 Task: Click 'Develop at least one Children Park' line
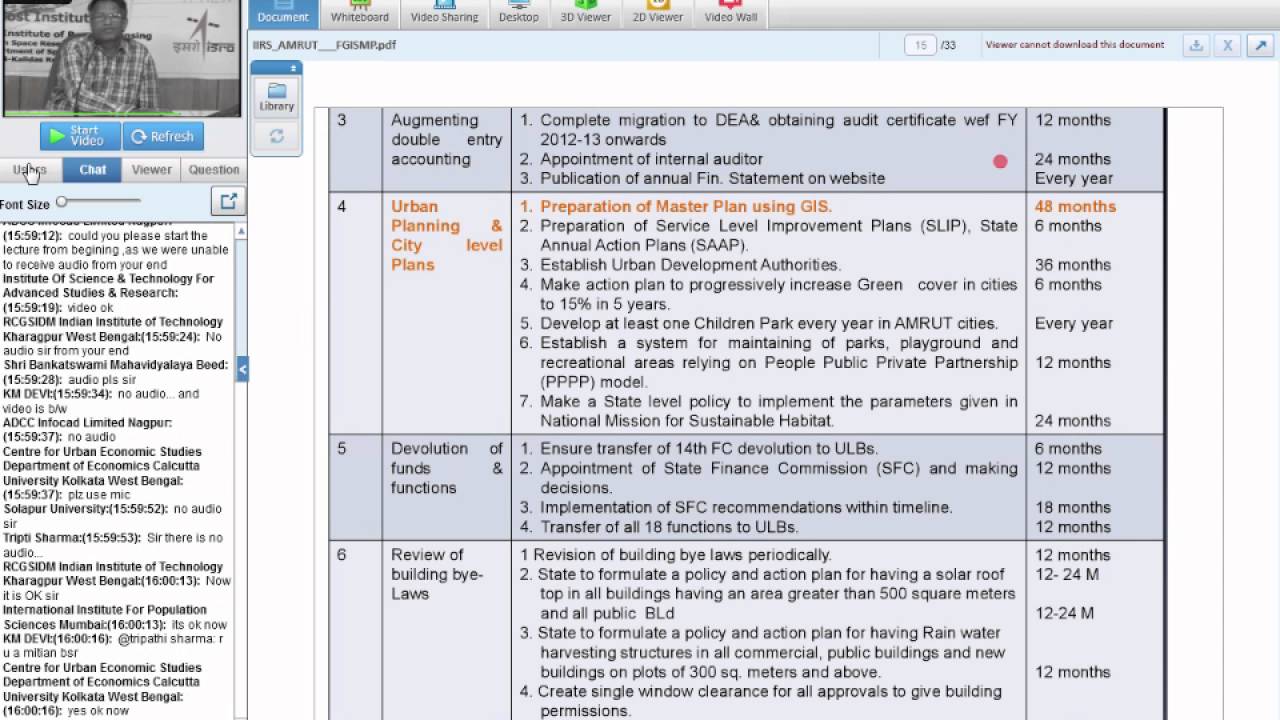click(769, 324)
